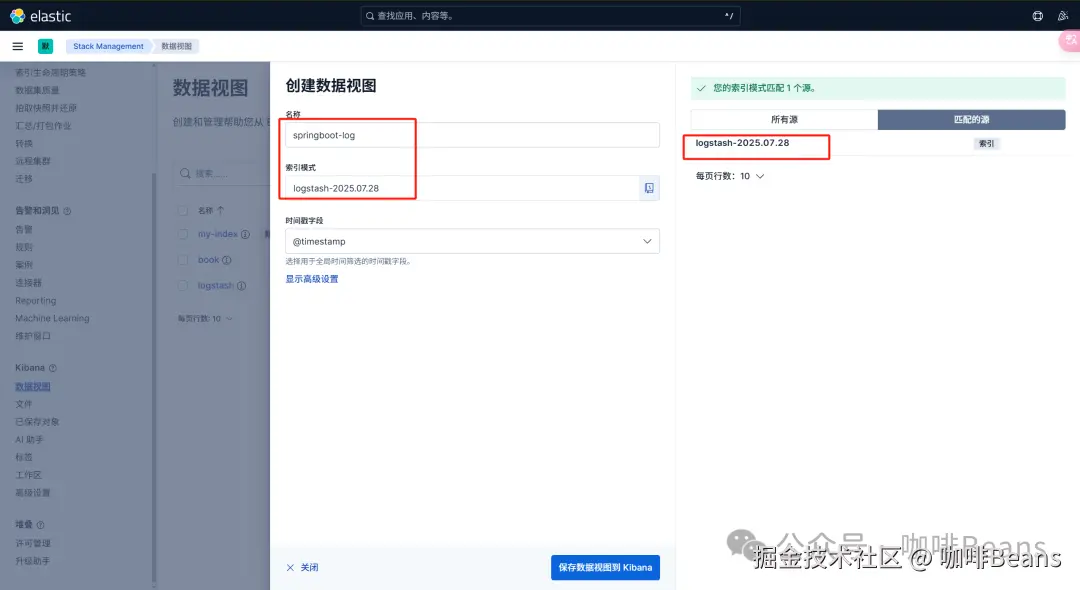Open 高级设置 in the sidebar

click(33, 493)
